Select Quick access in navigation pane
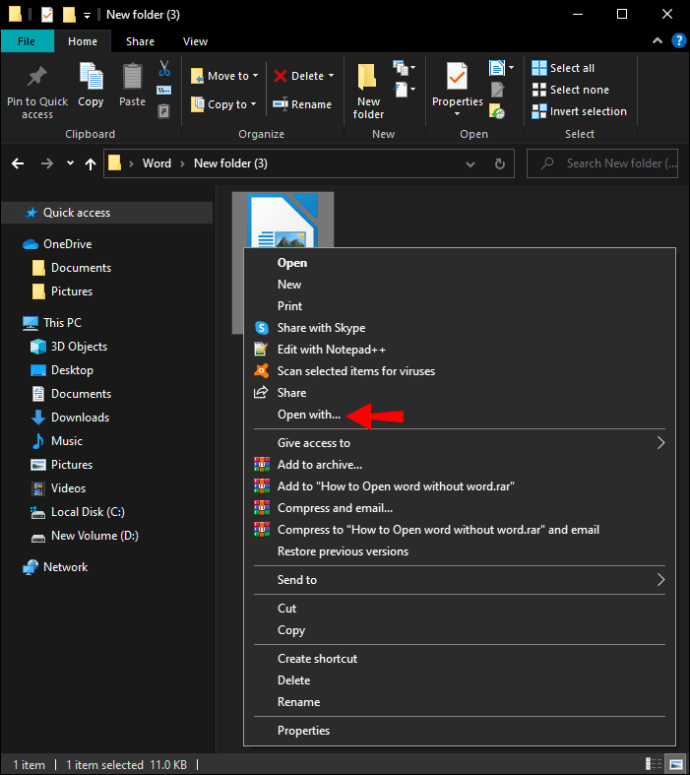The image size is (690, 775). pyautogui.click(x=107, y=213)
